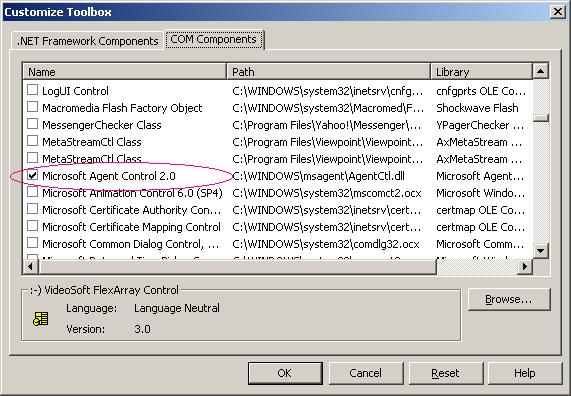Select the COM Components tab

[214, 39]
